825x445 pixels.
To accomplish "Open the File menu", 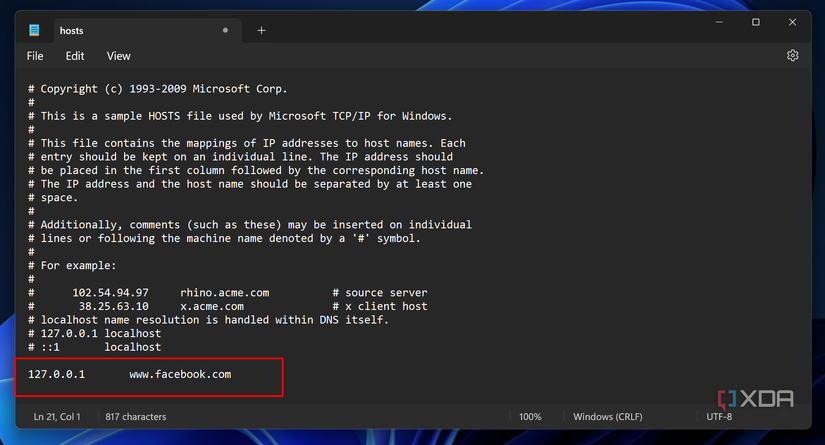I will point(35,56).
